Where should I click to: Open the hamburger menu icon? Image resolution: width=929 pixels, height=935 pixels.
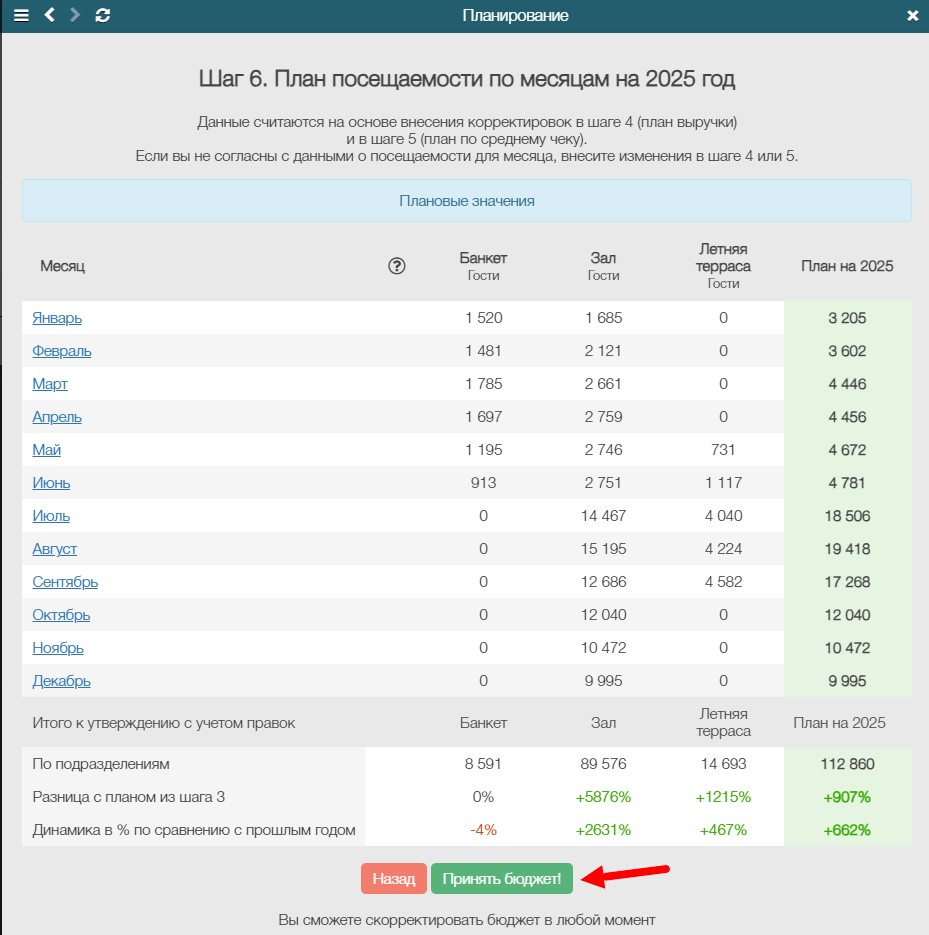coord(21,16)
